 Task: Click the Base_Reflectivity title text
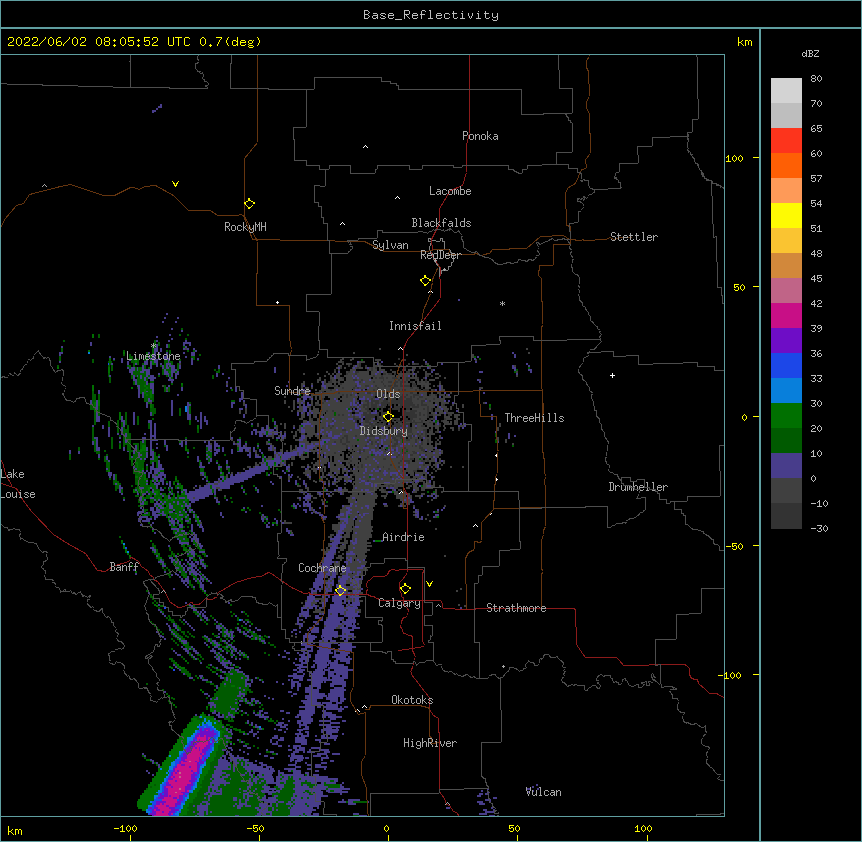(431, 15)
